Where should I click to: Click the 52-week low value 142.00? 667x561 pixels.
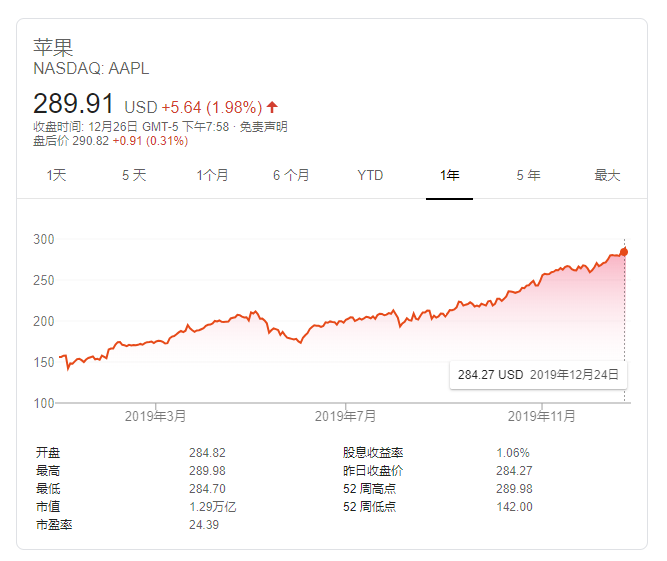click(x=514, y=507)
